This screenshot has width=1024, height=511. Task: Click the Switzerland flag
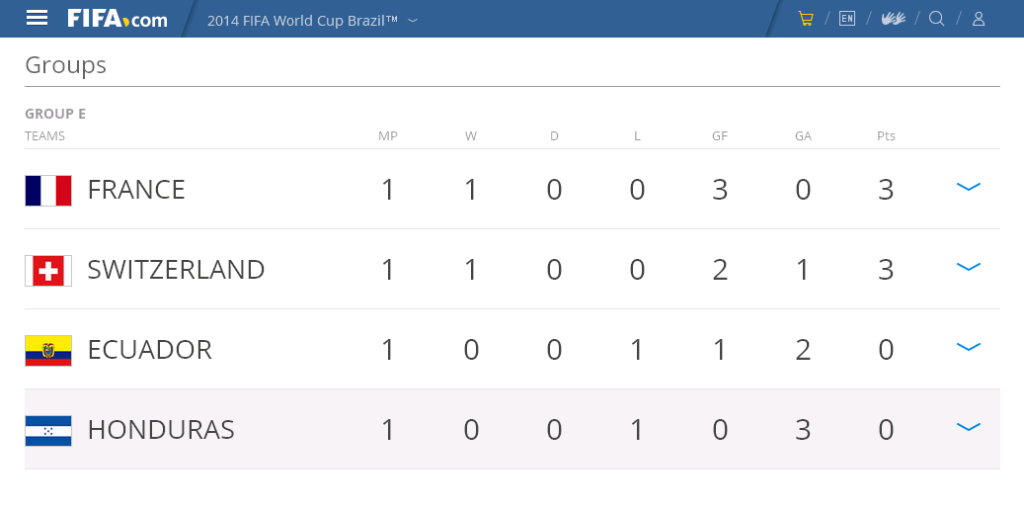pos(48,271)
